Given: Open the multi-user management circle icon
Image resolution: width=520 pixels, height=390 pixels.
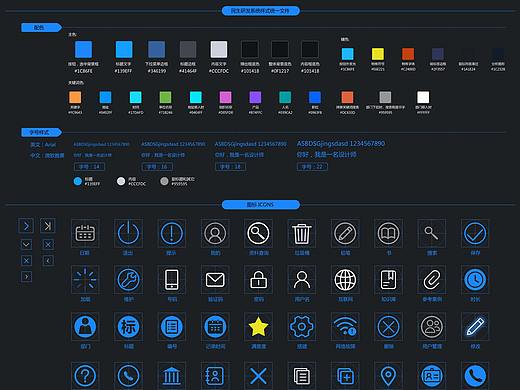Looking at the screenshot, I should (432, 326).
